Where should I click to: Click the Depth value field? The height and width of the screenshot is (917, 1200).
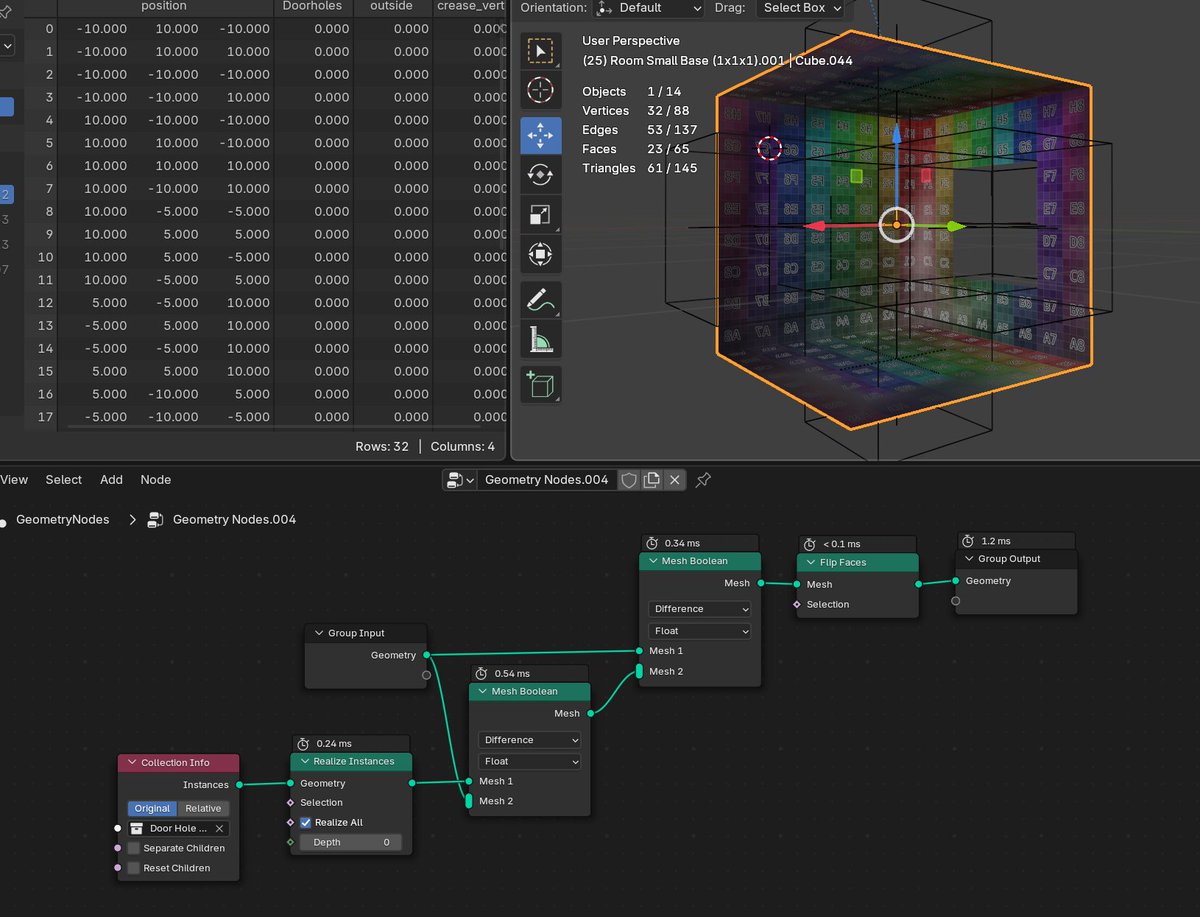(351, 842)
